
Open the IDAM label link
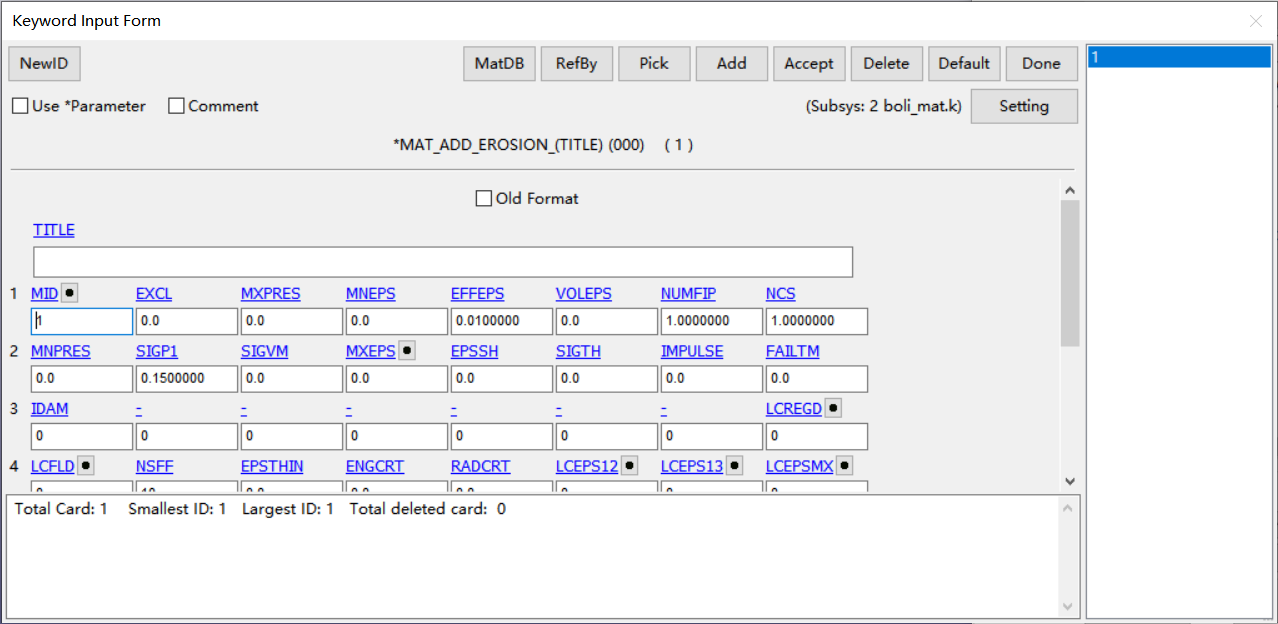50,409
